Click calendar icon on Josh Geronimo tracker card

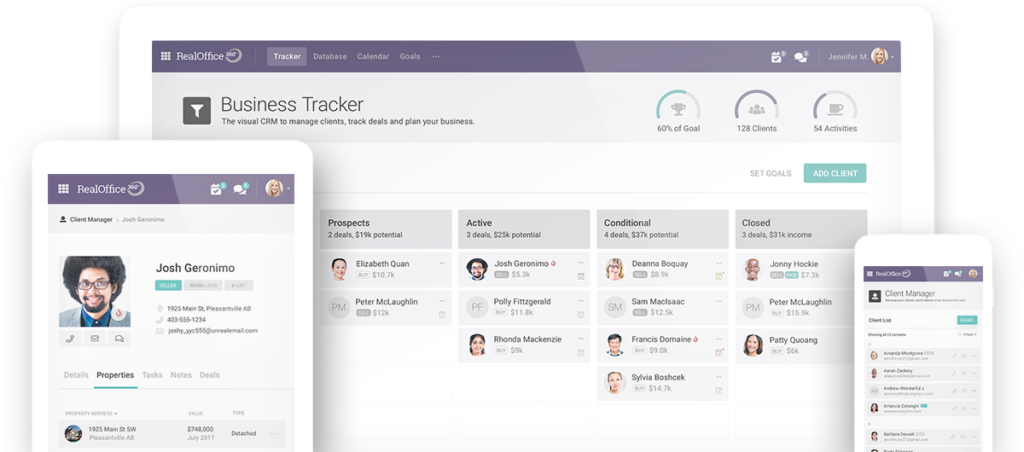tap(581, 276)
